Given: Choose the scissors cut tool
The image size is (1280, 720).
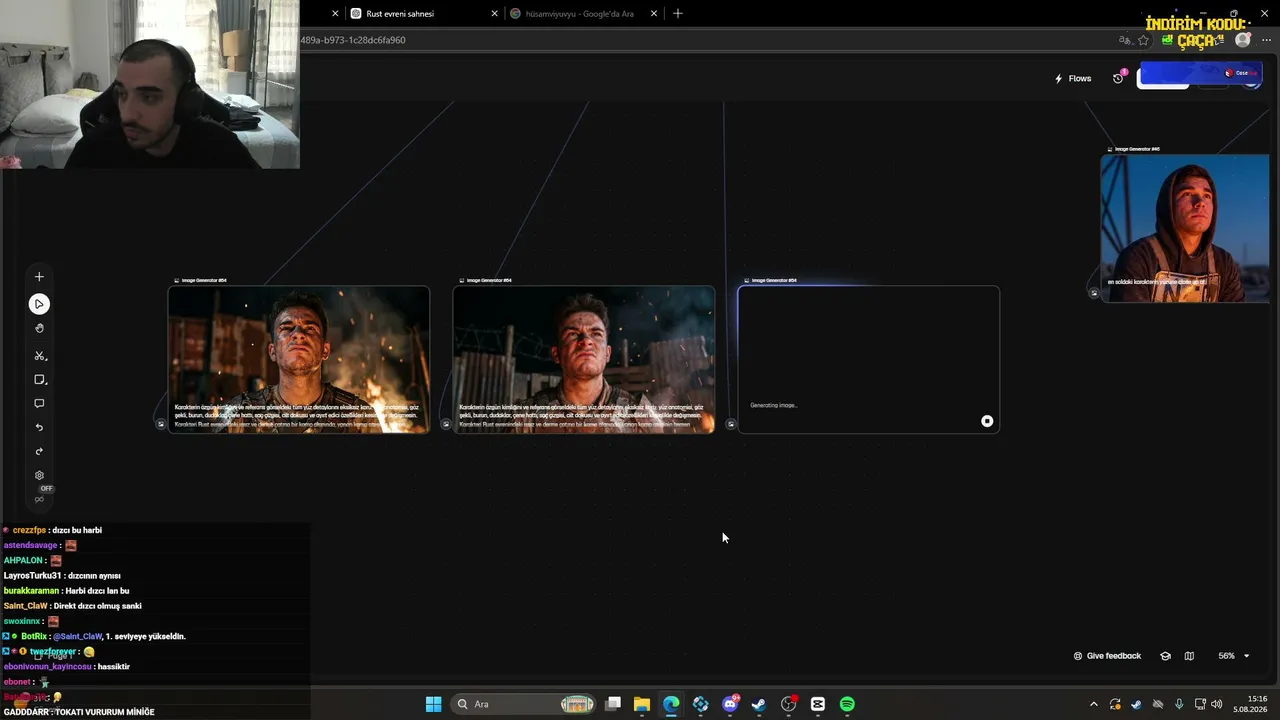Looking at the screenshot, I should [x=39, y=356].
